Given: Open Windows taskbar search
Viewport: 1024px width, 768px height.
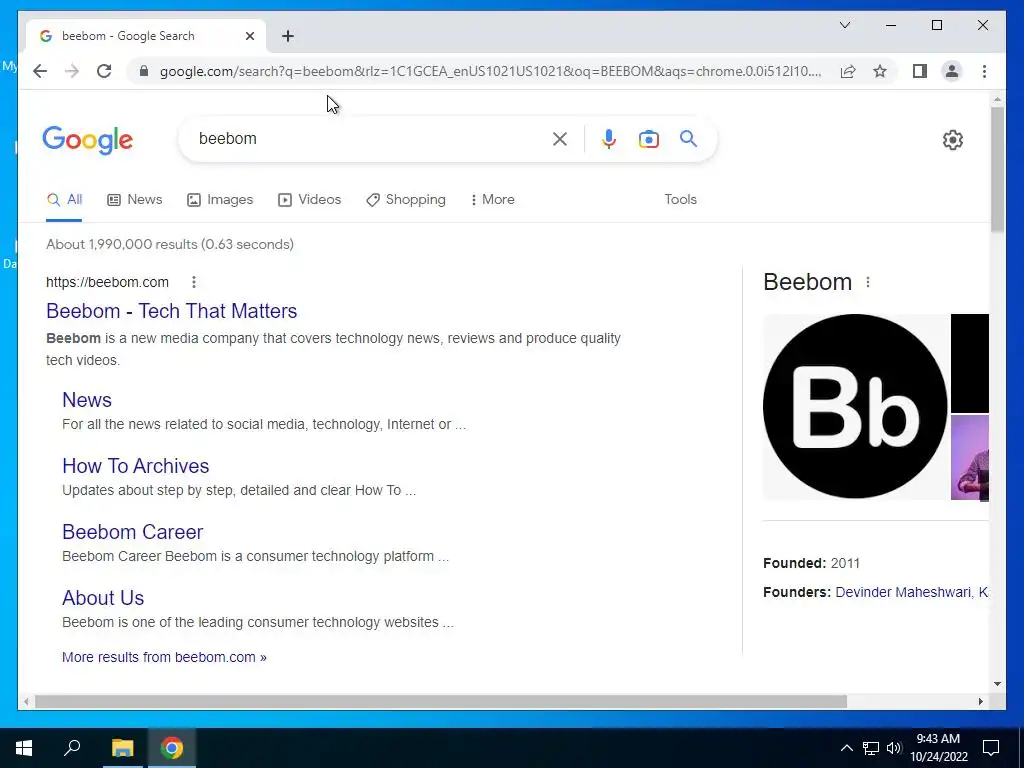Looking at the screenshot, I should (72, 748).
